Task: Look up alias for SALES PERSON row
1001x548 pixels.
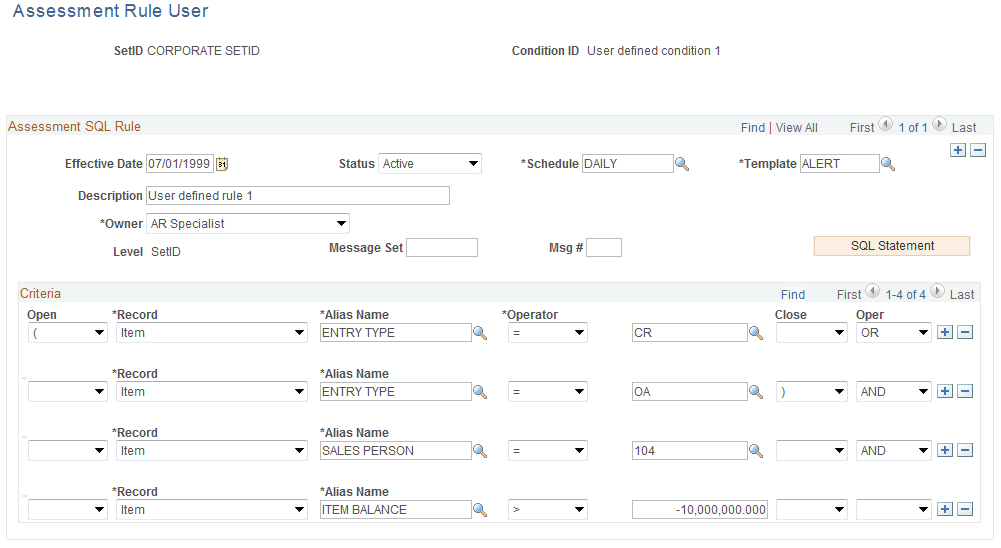Action: pos(480,451)
